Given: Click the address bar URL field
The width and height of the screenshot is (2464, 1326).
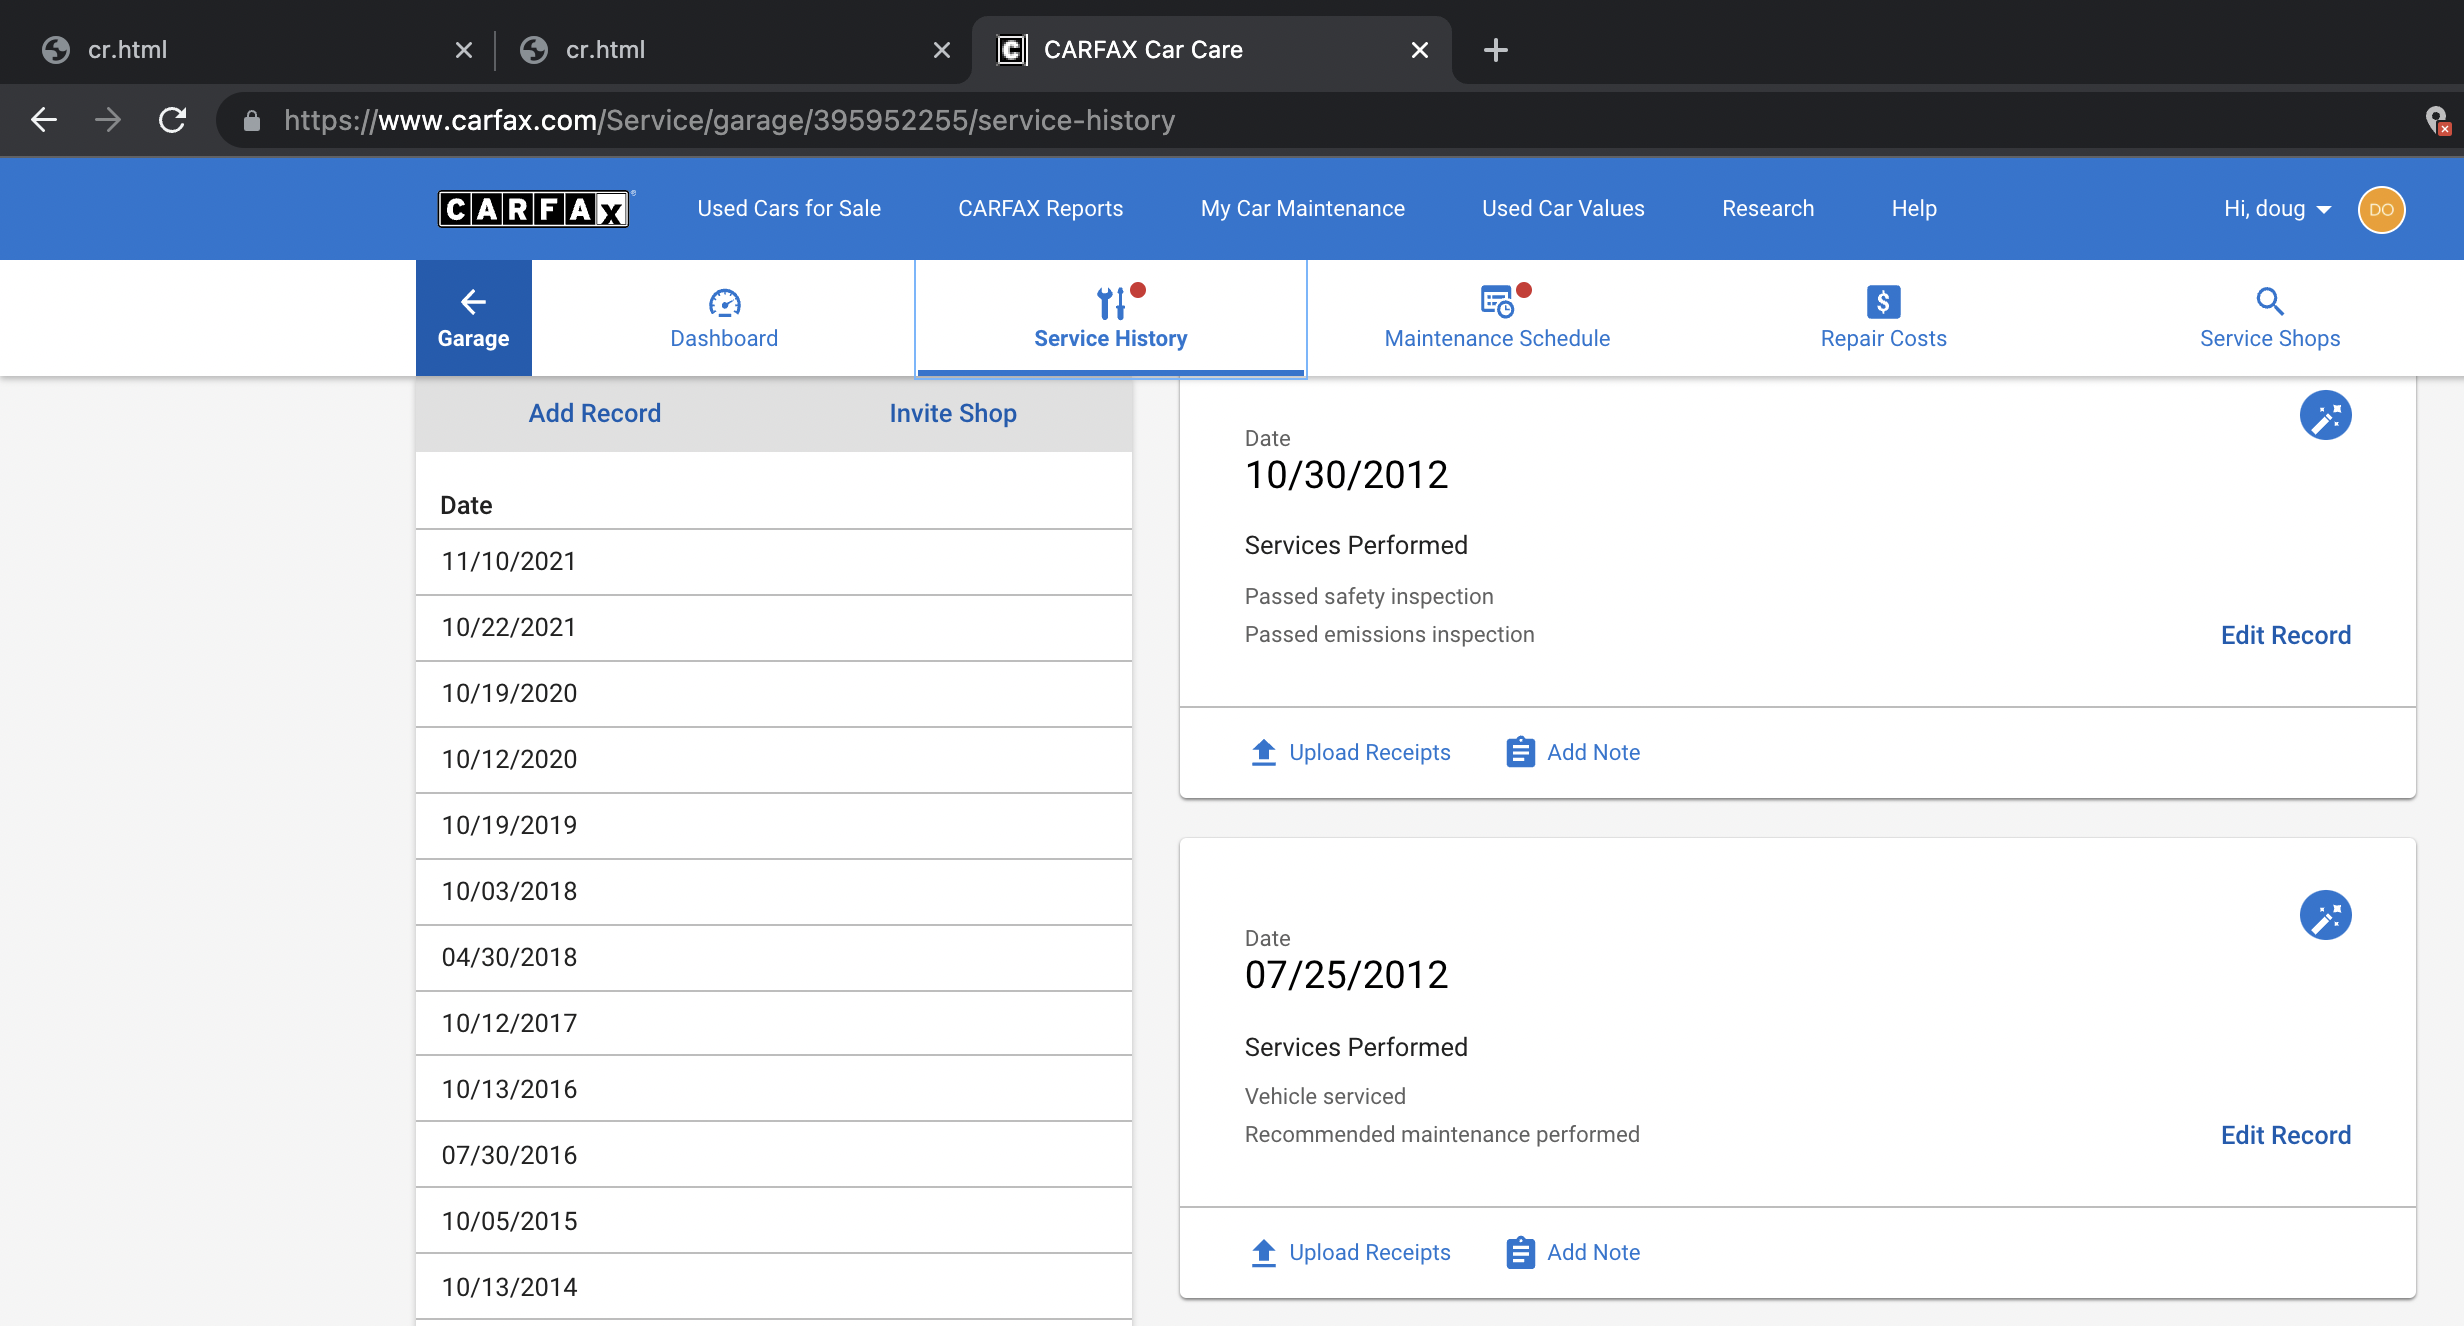Looking at the screenshot, I should (1300, 121).
